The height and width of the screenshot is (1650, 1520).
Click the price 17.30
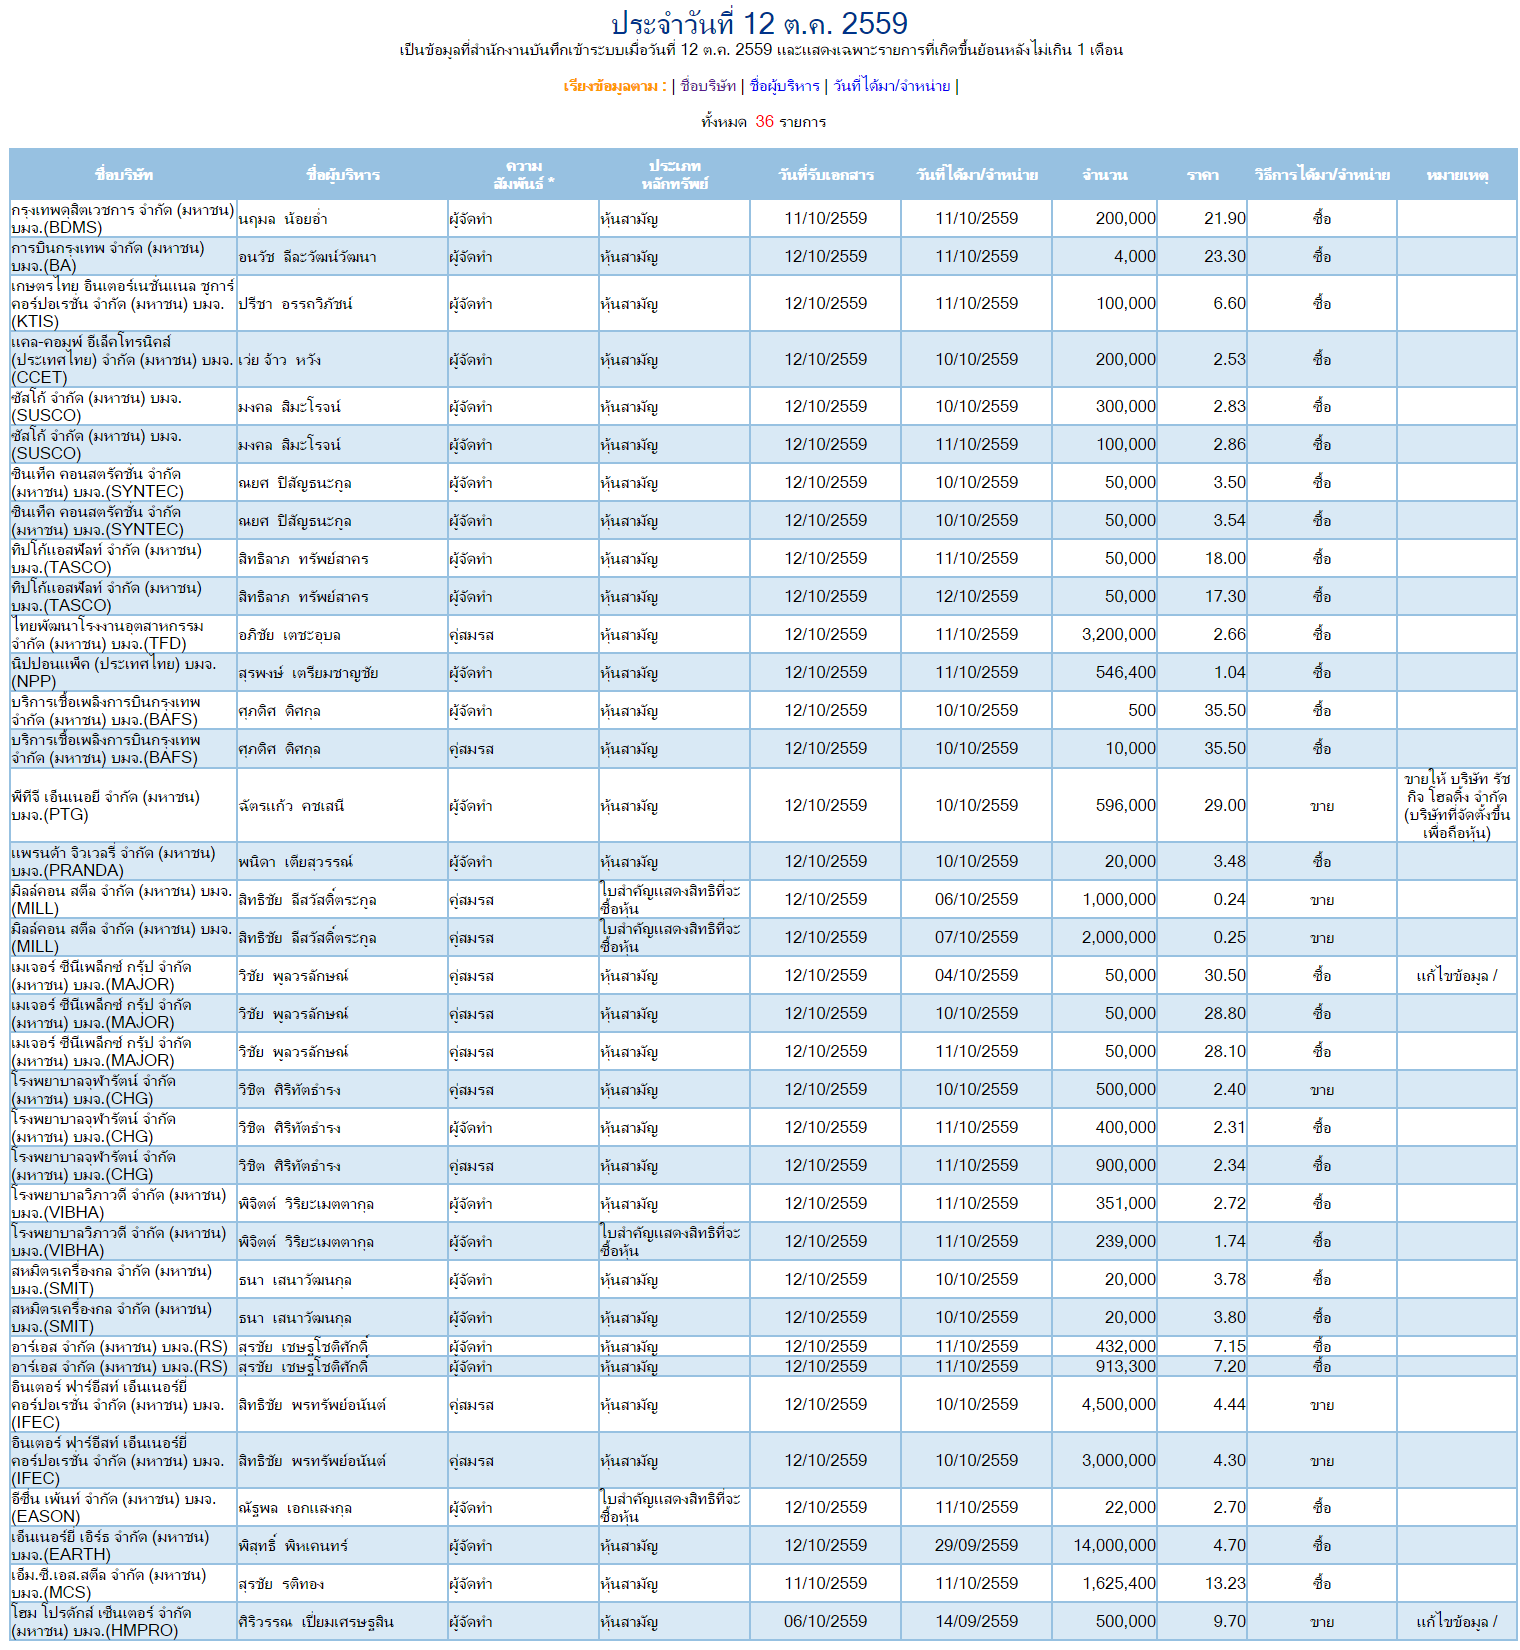(1225, 597)
